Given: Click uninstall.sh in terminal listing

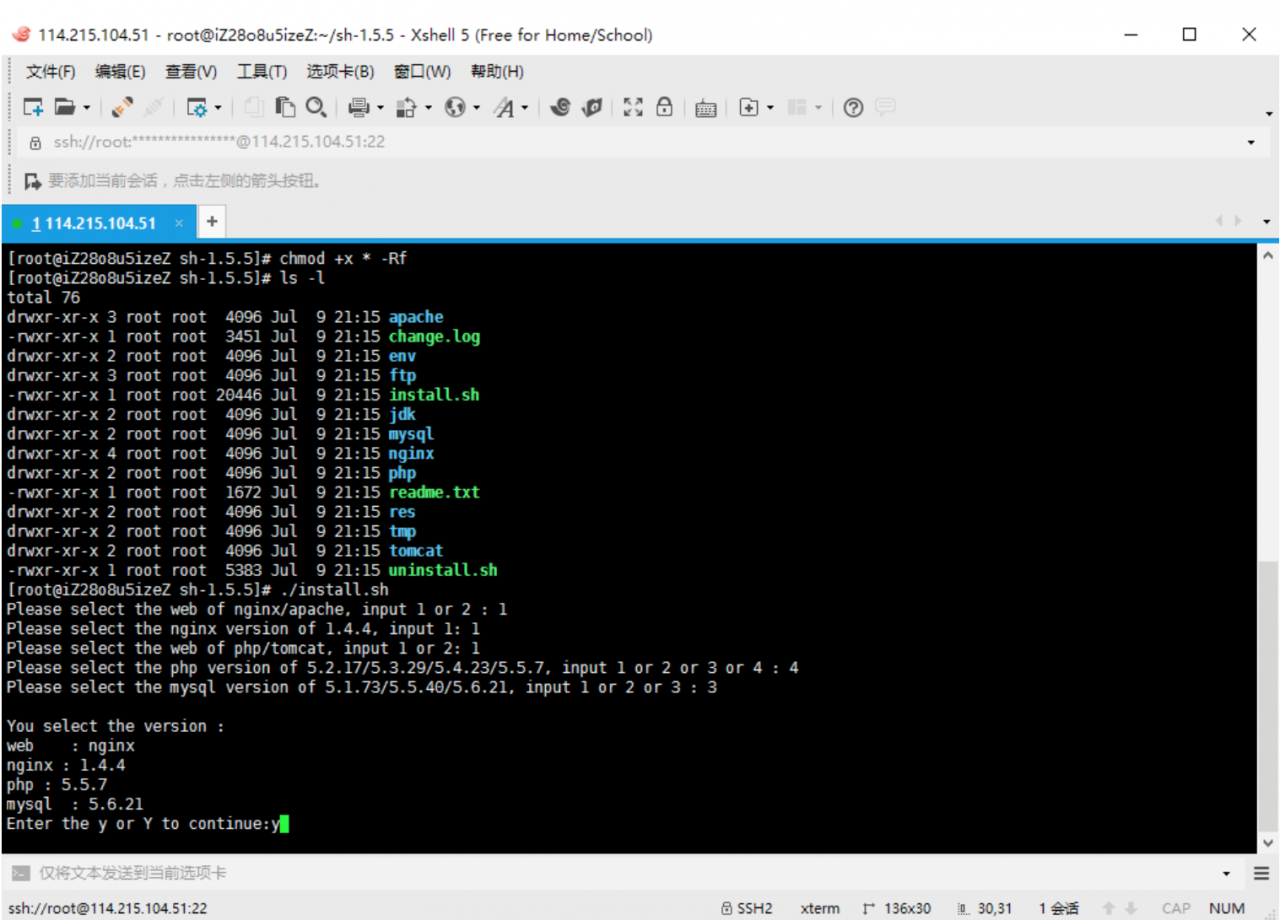Looking at the screenshot, I should coord(443,570).
